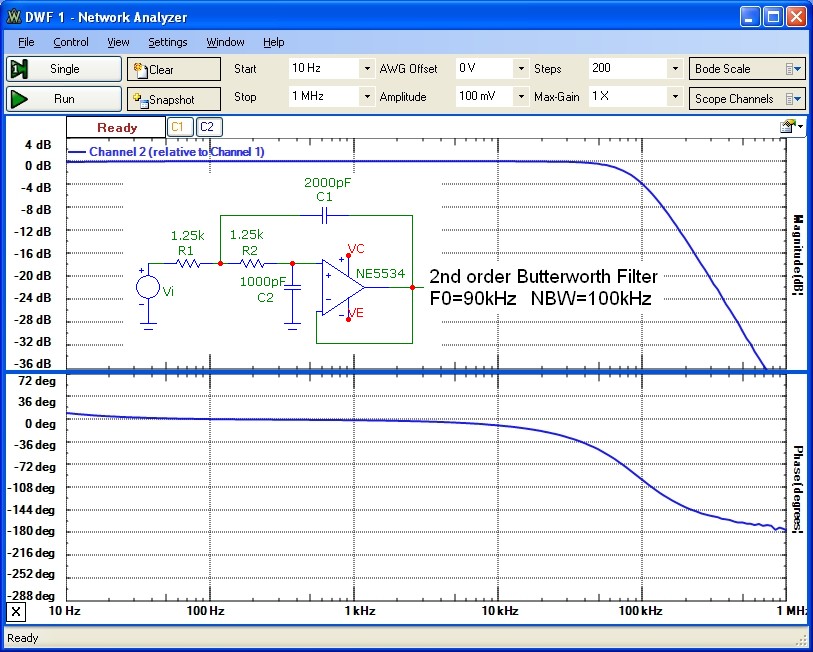The image size is (813, 652).
Task: Open the Amplitude 100 mV dropdown
Action: click(x=520, y=97)
